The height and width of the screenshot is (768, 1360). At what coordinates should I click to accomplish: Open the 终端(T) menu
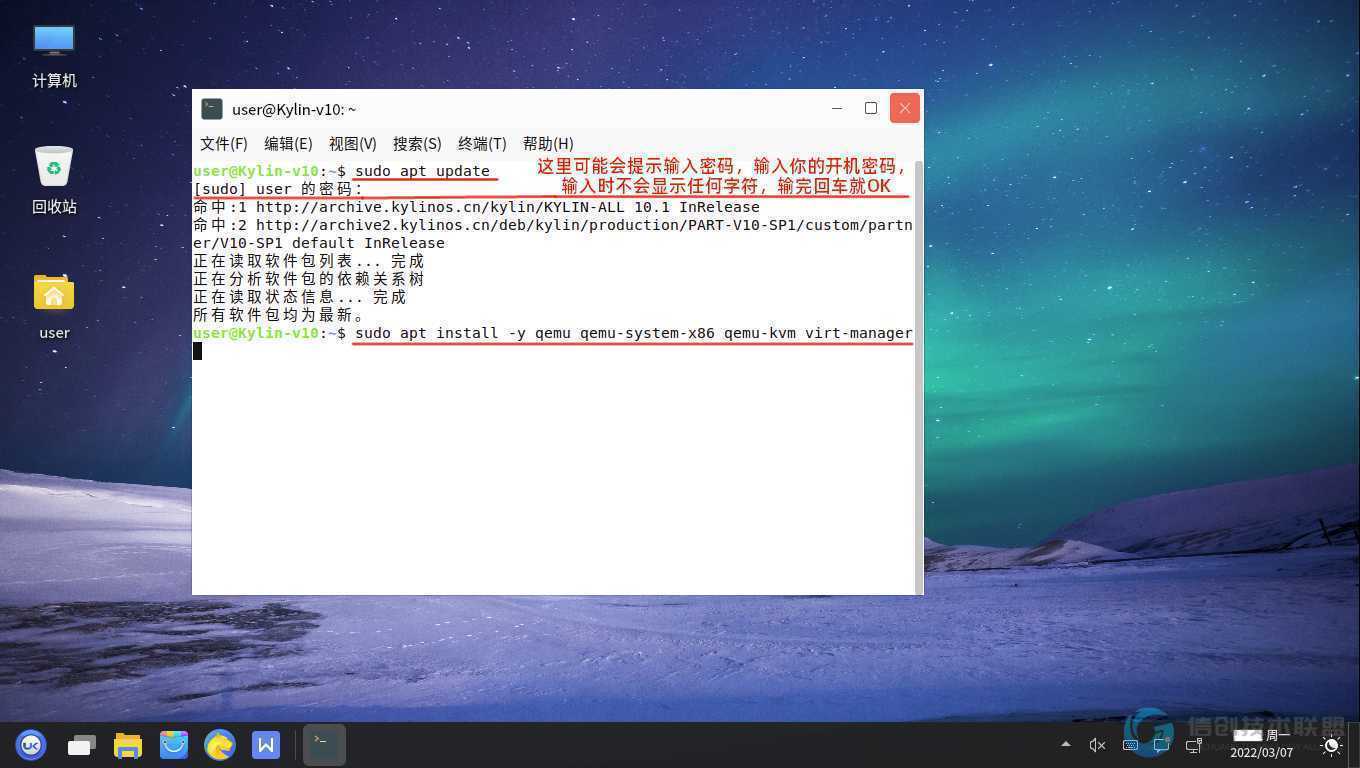pos(482,143)
